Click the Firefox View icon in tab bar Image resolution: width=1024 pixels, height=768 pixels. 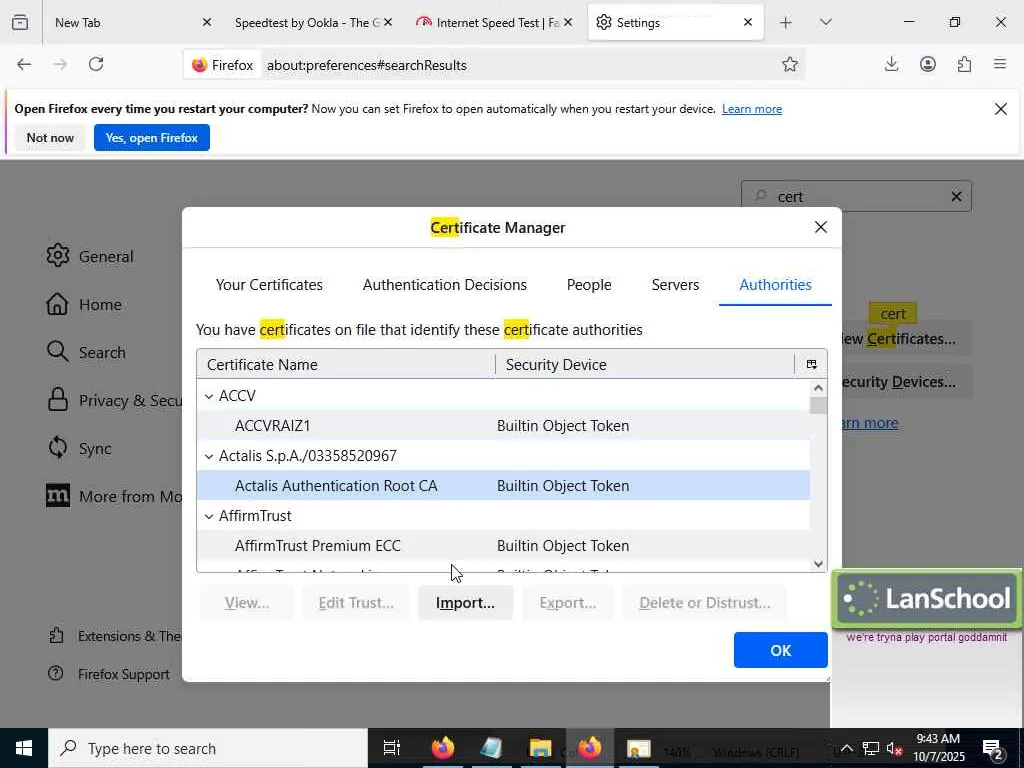click(x=20, y=22)
